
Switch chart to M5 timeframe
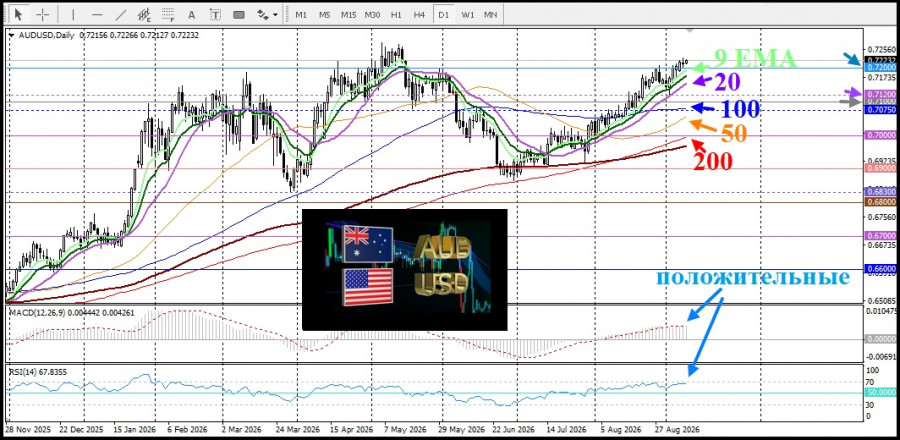(325, 14)
